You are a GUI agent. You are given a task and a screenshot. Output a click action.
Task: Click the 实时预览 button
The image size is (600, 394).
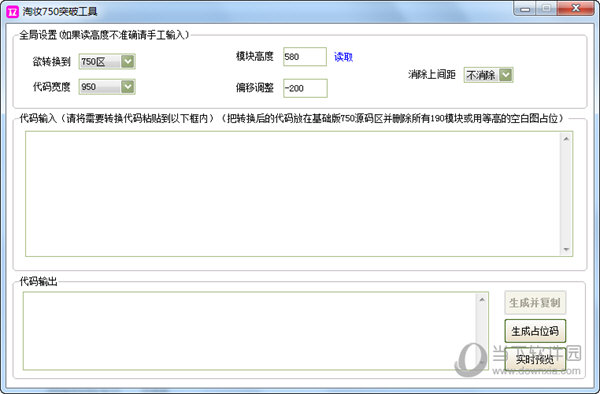pos(535,359)
